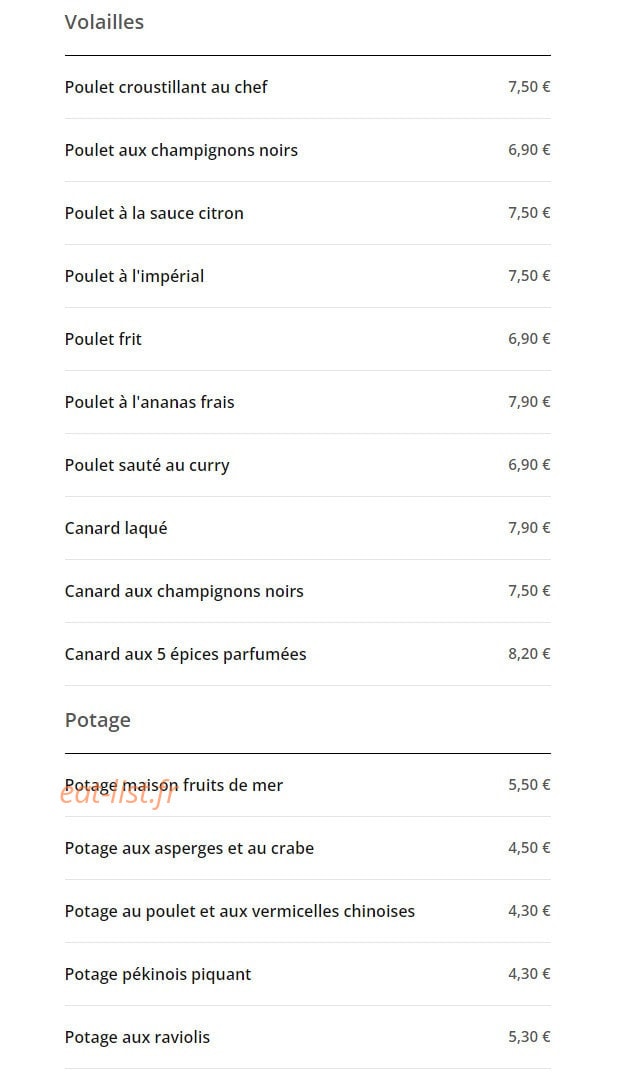Select Poulet aux champignons noirs
638x1078 pixels.
pyautogui.click(x=307, y=150)
